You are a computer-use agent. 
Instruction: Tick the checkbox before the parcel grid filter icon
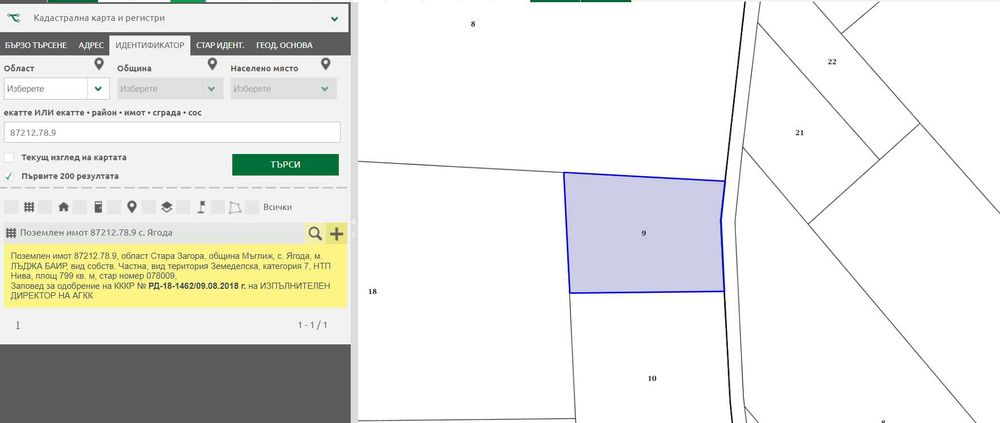coord(11,207)
